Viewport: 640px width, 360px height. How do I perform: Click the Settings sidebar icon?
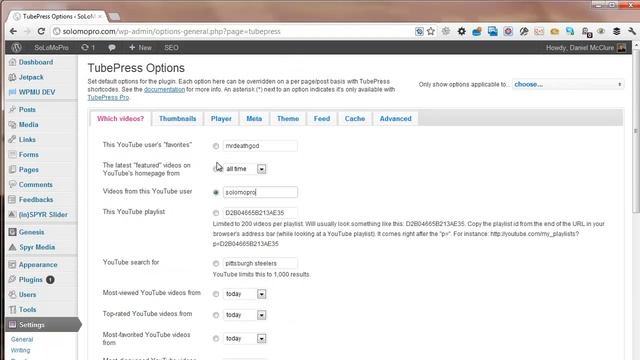point(12,324)
